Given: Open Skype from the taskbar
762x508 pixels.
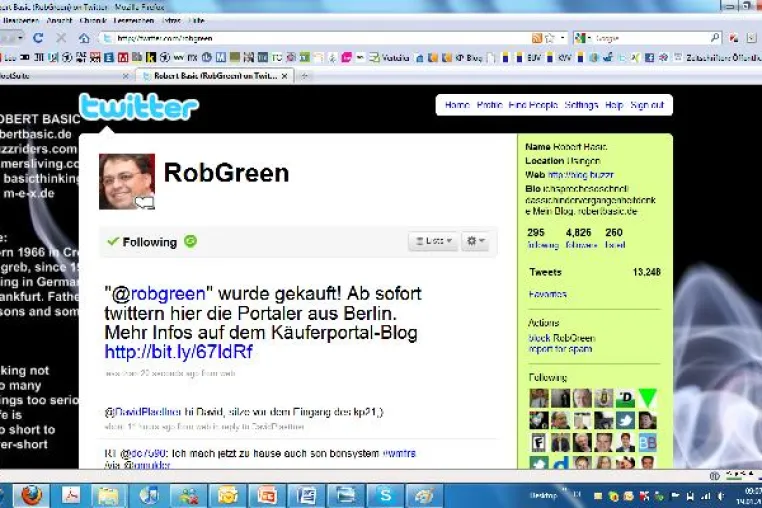Looking at the screenshot, I should coord(385,495).
